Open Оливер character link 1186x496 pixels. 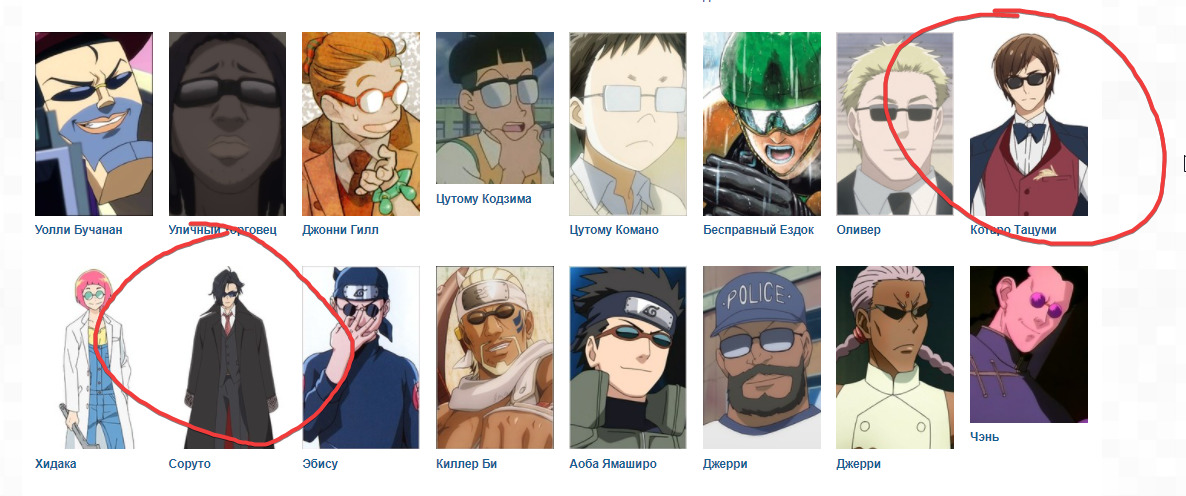click(858, 230)
